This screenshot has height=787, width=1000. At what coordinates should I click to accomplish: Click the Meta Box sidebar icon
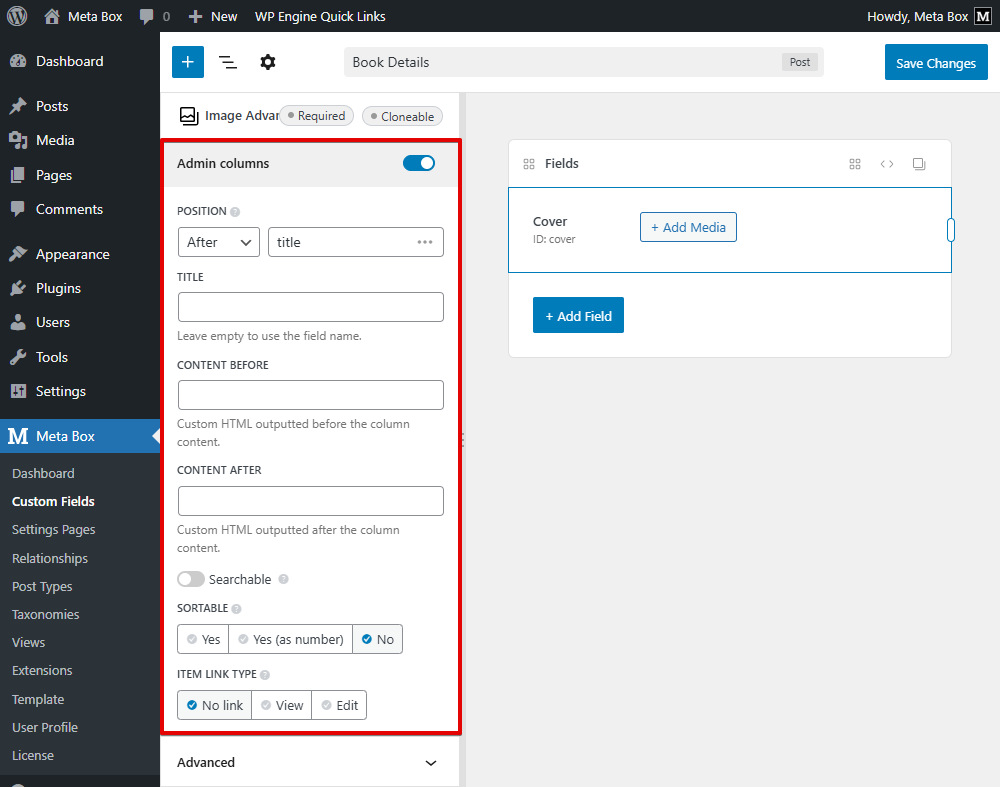tap(17, 436)
